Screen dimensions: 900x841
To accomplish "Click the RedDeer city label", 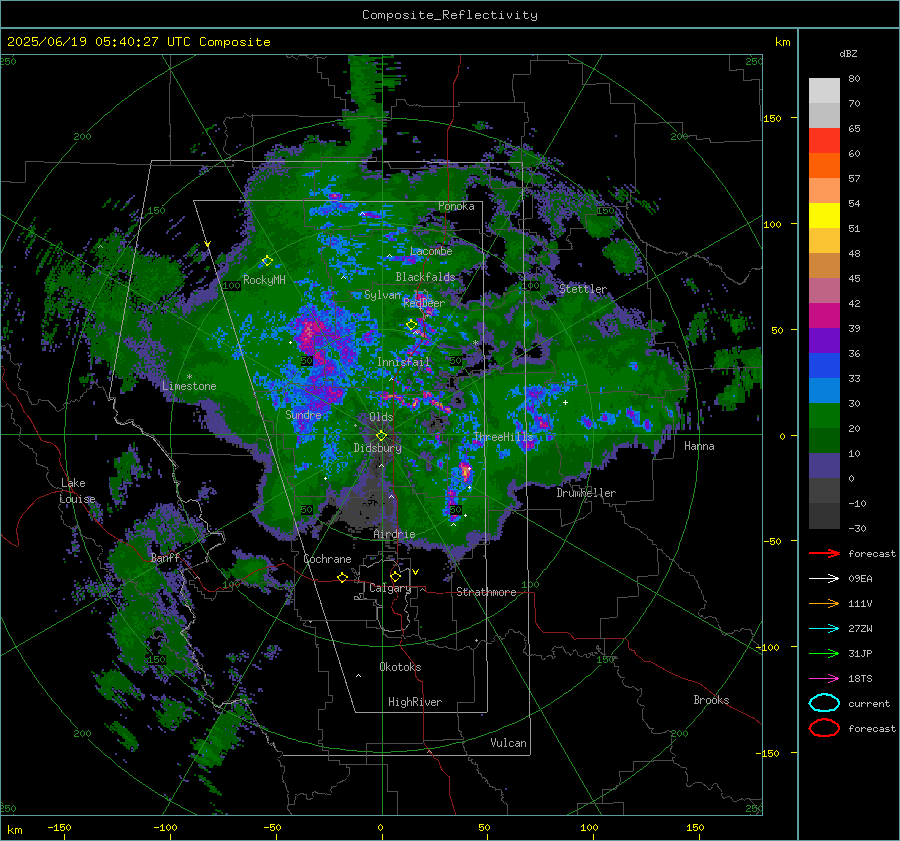I will click(424, 303).
